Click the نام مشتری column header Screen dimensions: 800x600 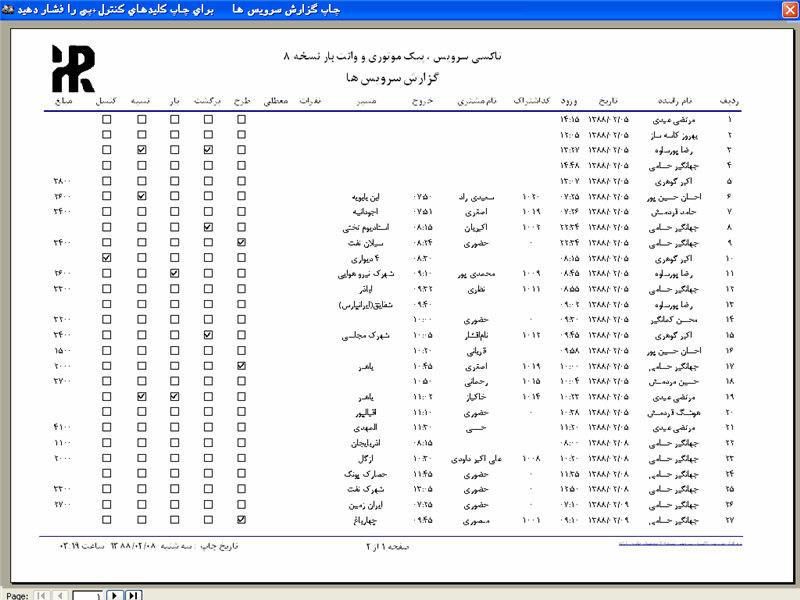tap(477, 101)
